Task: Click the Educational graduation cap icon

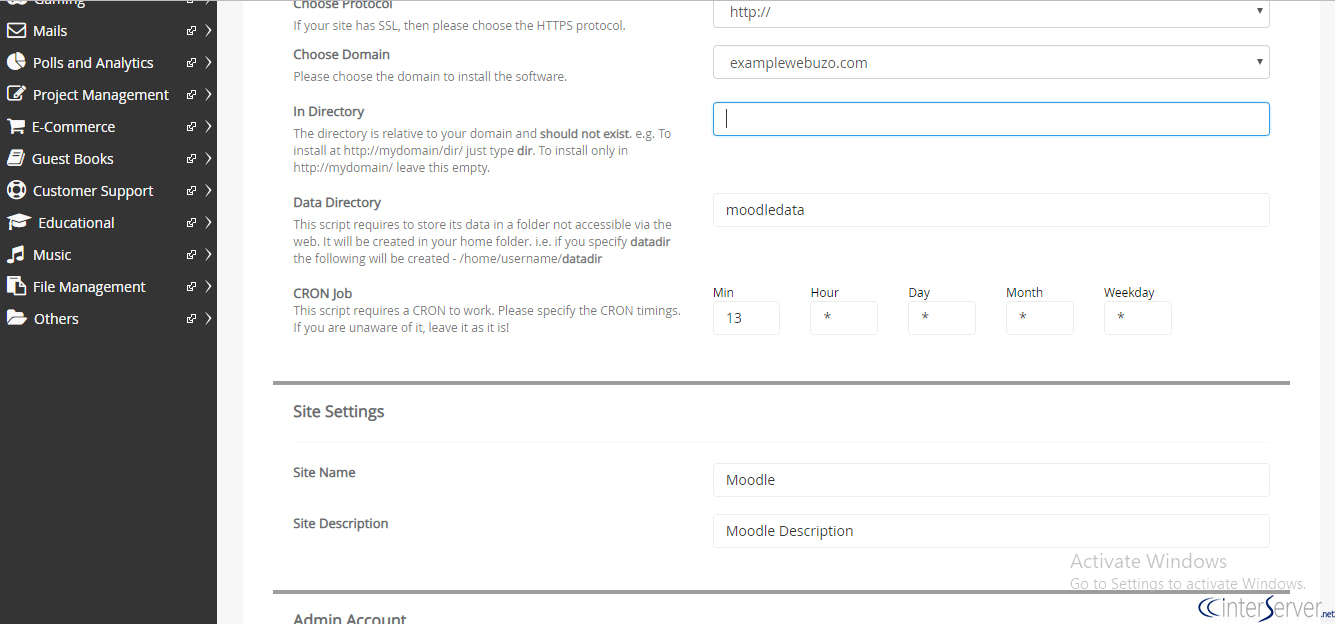Action: click(x=19, y=222)
